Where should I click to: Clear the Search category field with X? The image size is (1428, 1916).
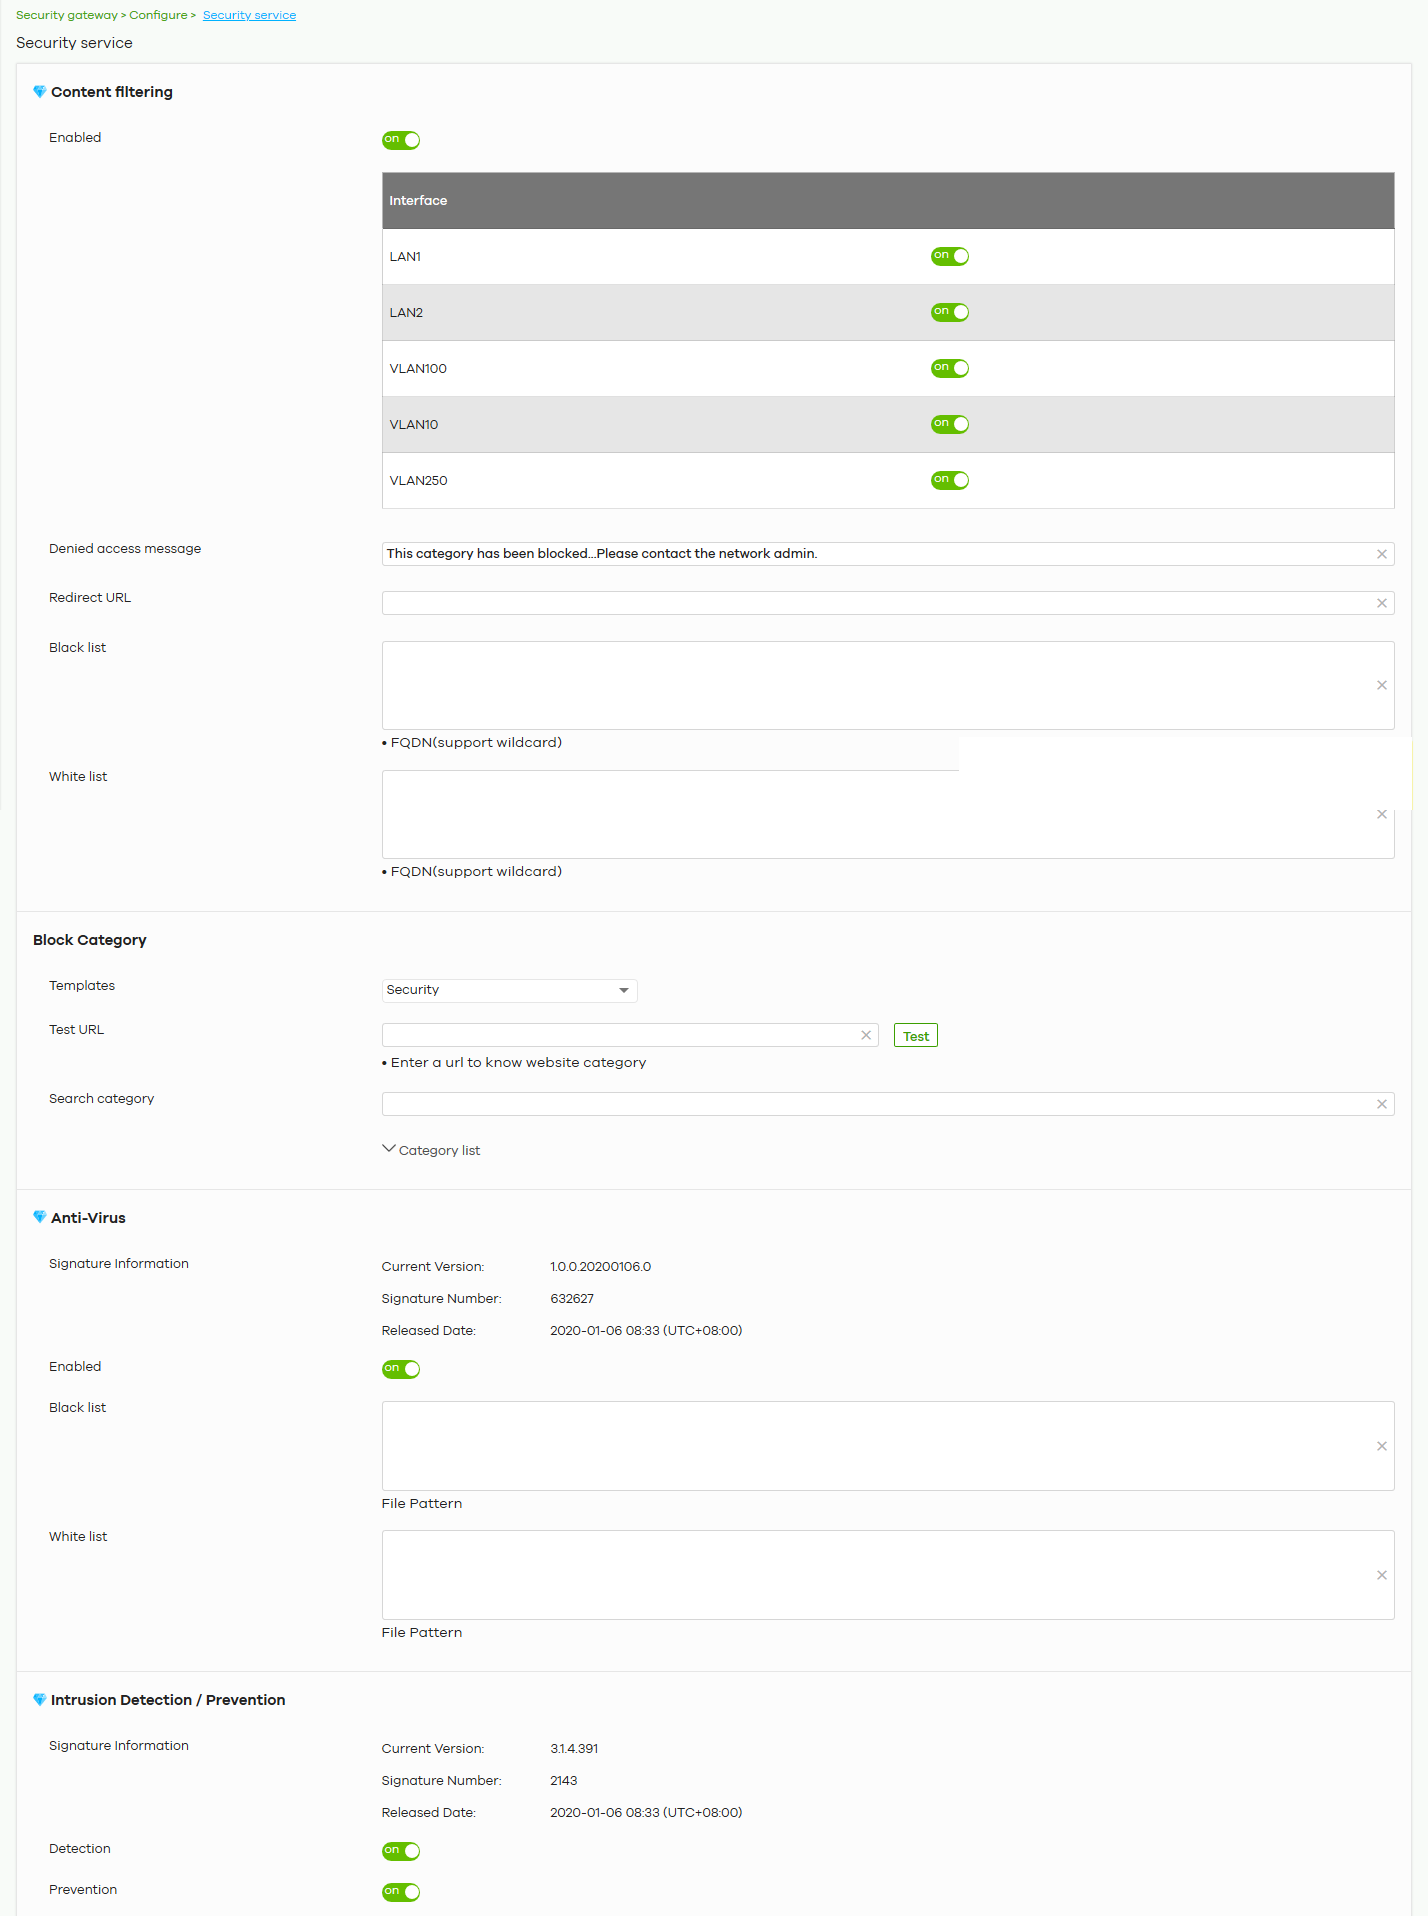(x=1382, y=1104)
